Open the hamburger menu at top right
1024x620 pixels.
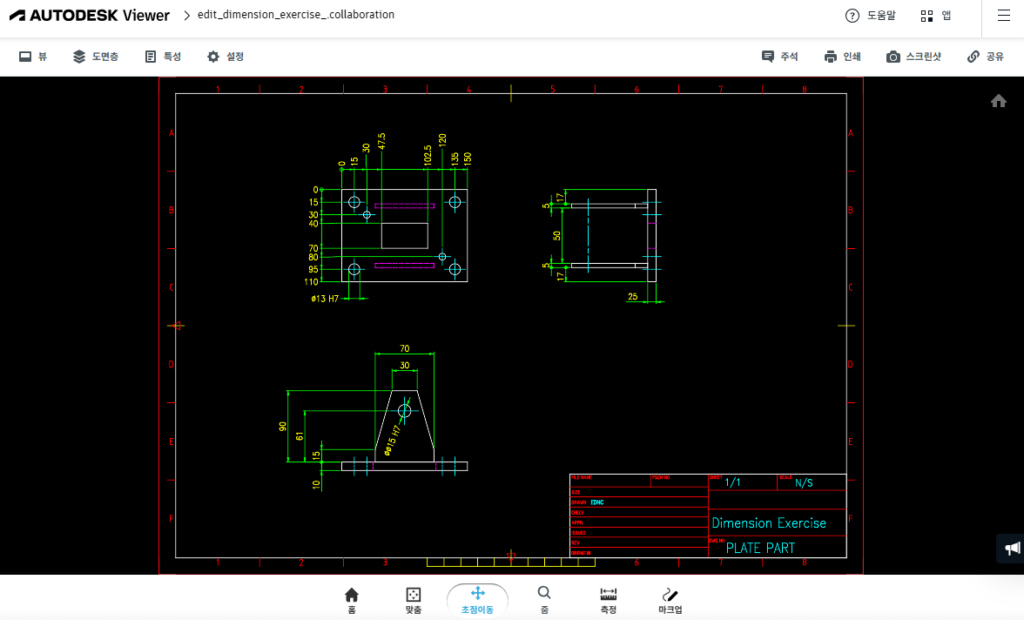[1003, 15]
